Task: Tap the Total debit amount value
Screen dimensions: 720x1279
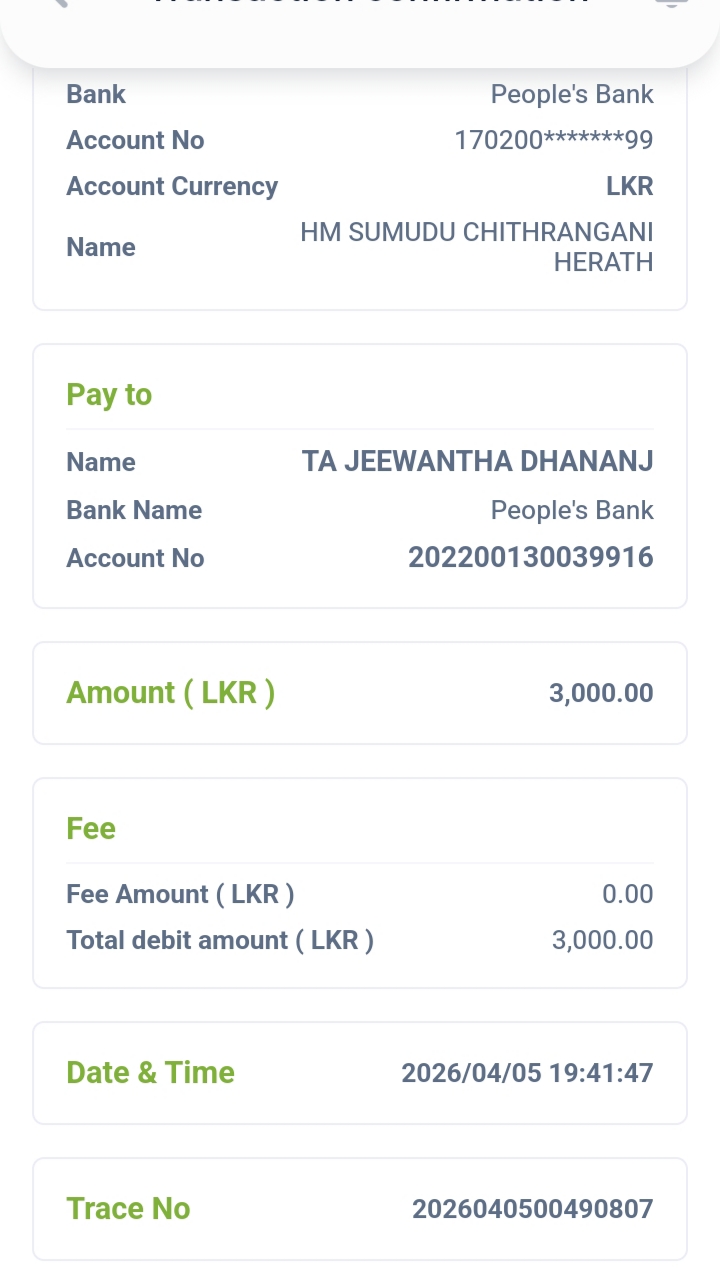Action: pyautogui.click(x=602, y=940)
